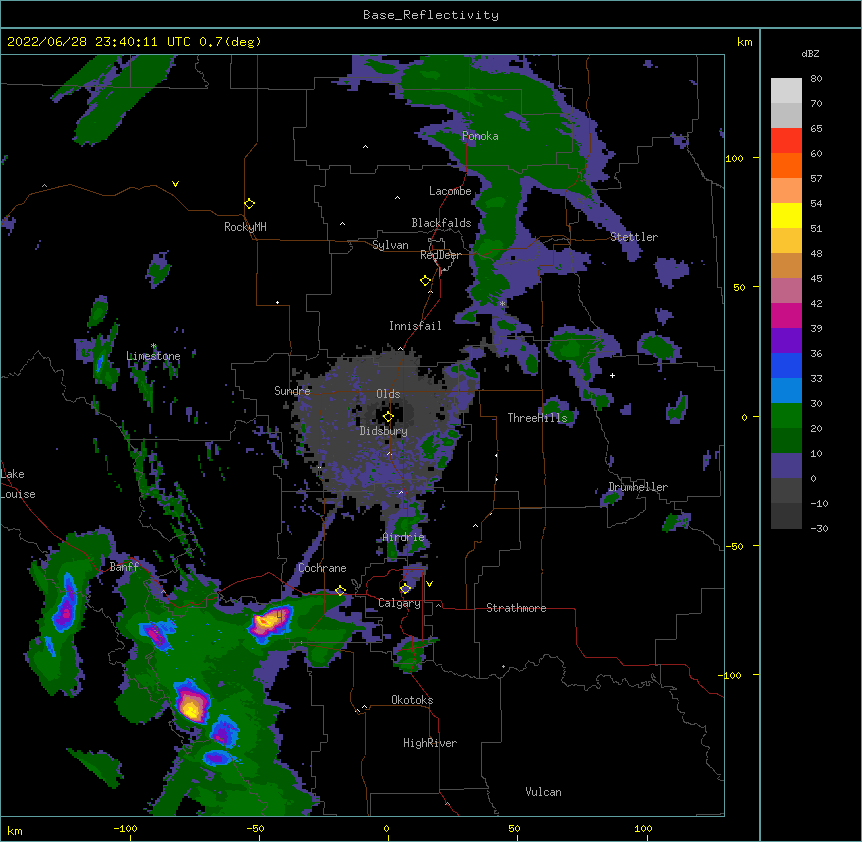Click the Vulcan label
This screenshot has width=862, height=842.
[x=543, y=792]
